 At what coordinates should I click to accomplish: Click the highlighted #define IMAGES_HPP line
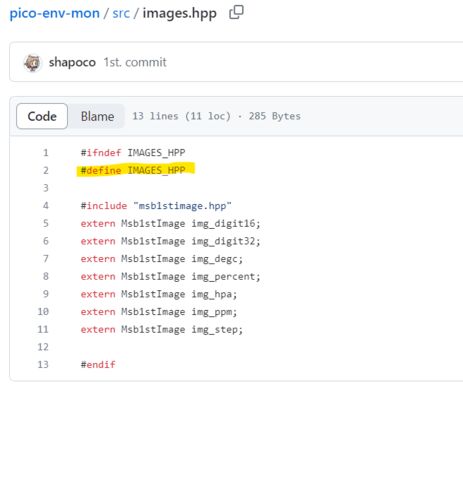pyautogui.click(x=133, y=170)
